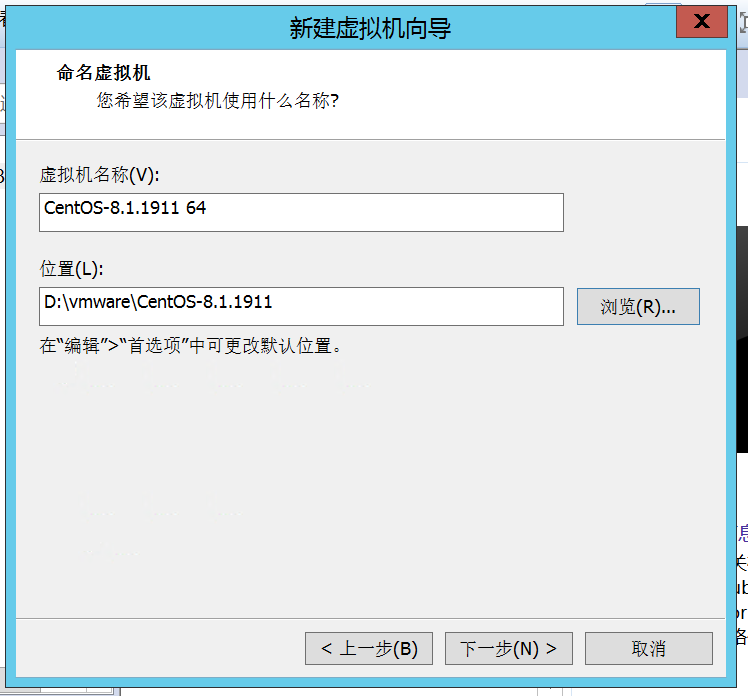Click the 虚拟机名称(V): label
The height and width of the screenshot is (696, 748).
[x=99, y=175]
